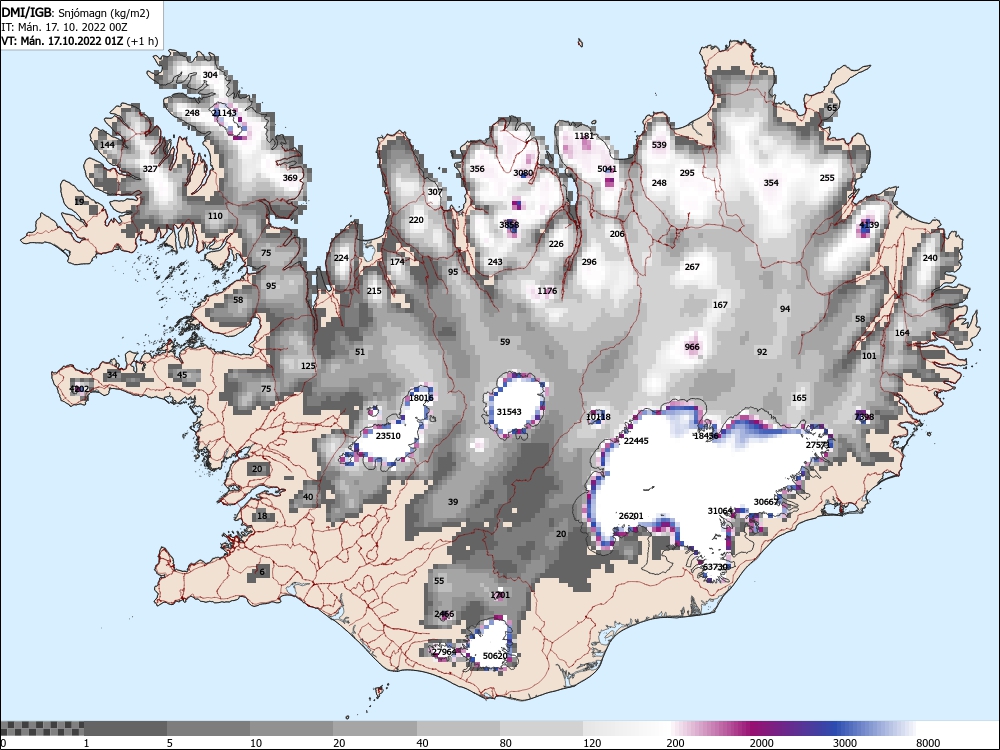Click the map value '144'
The width and height of the screenshot is (1000, 750).
click(x=108, y=145)
